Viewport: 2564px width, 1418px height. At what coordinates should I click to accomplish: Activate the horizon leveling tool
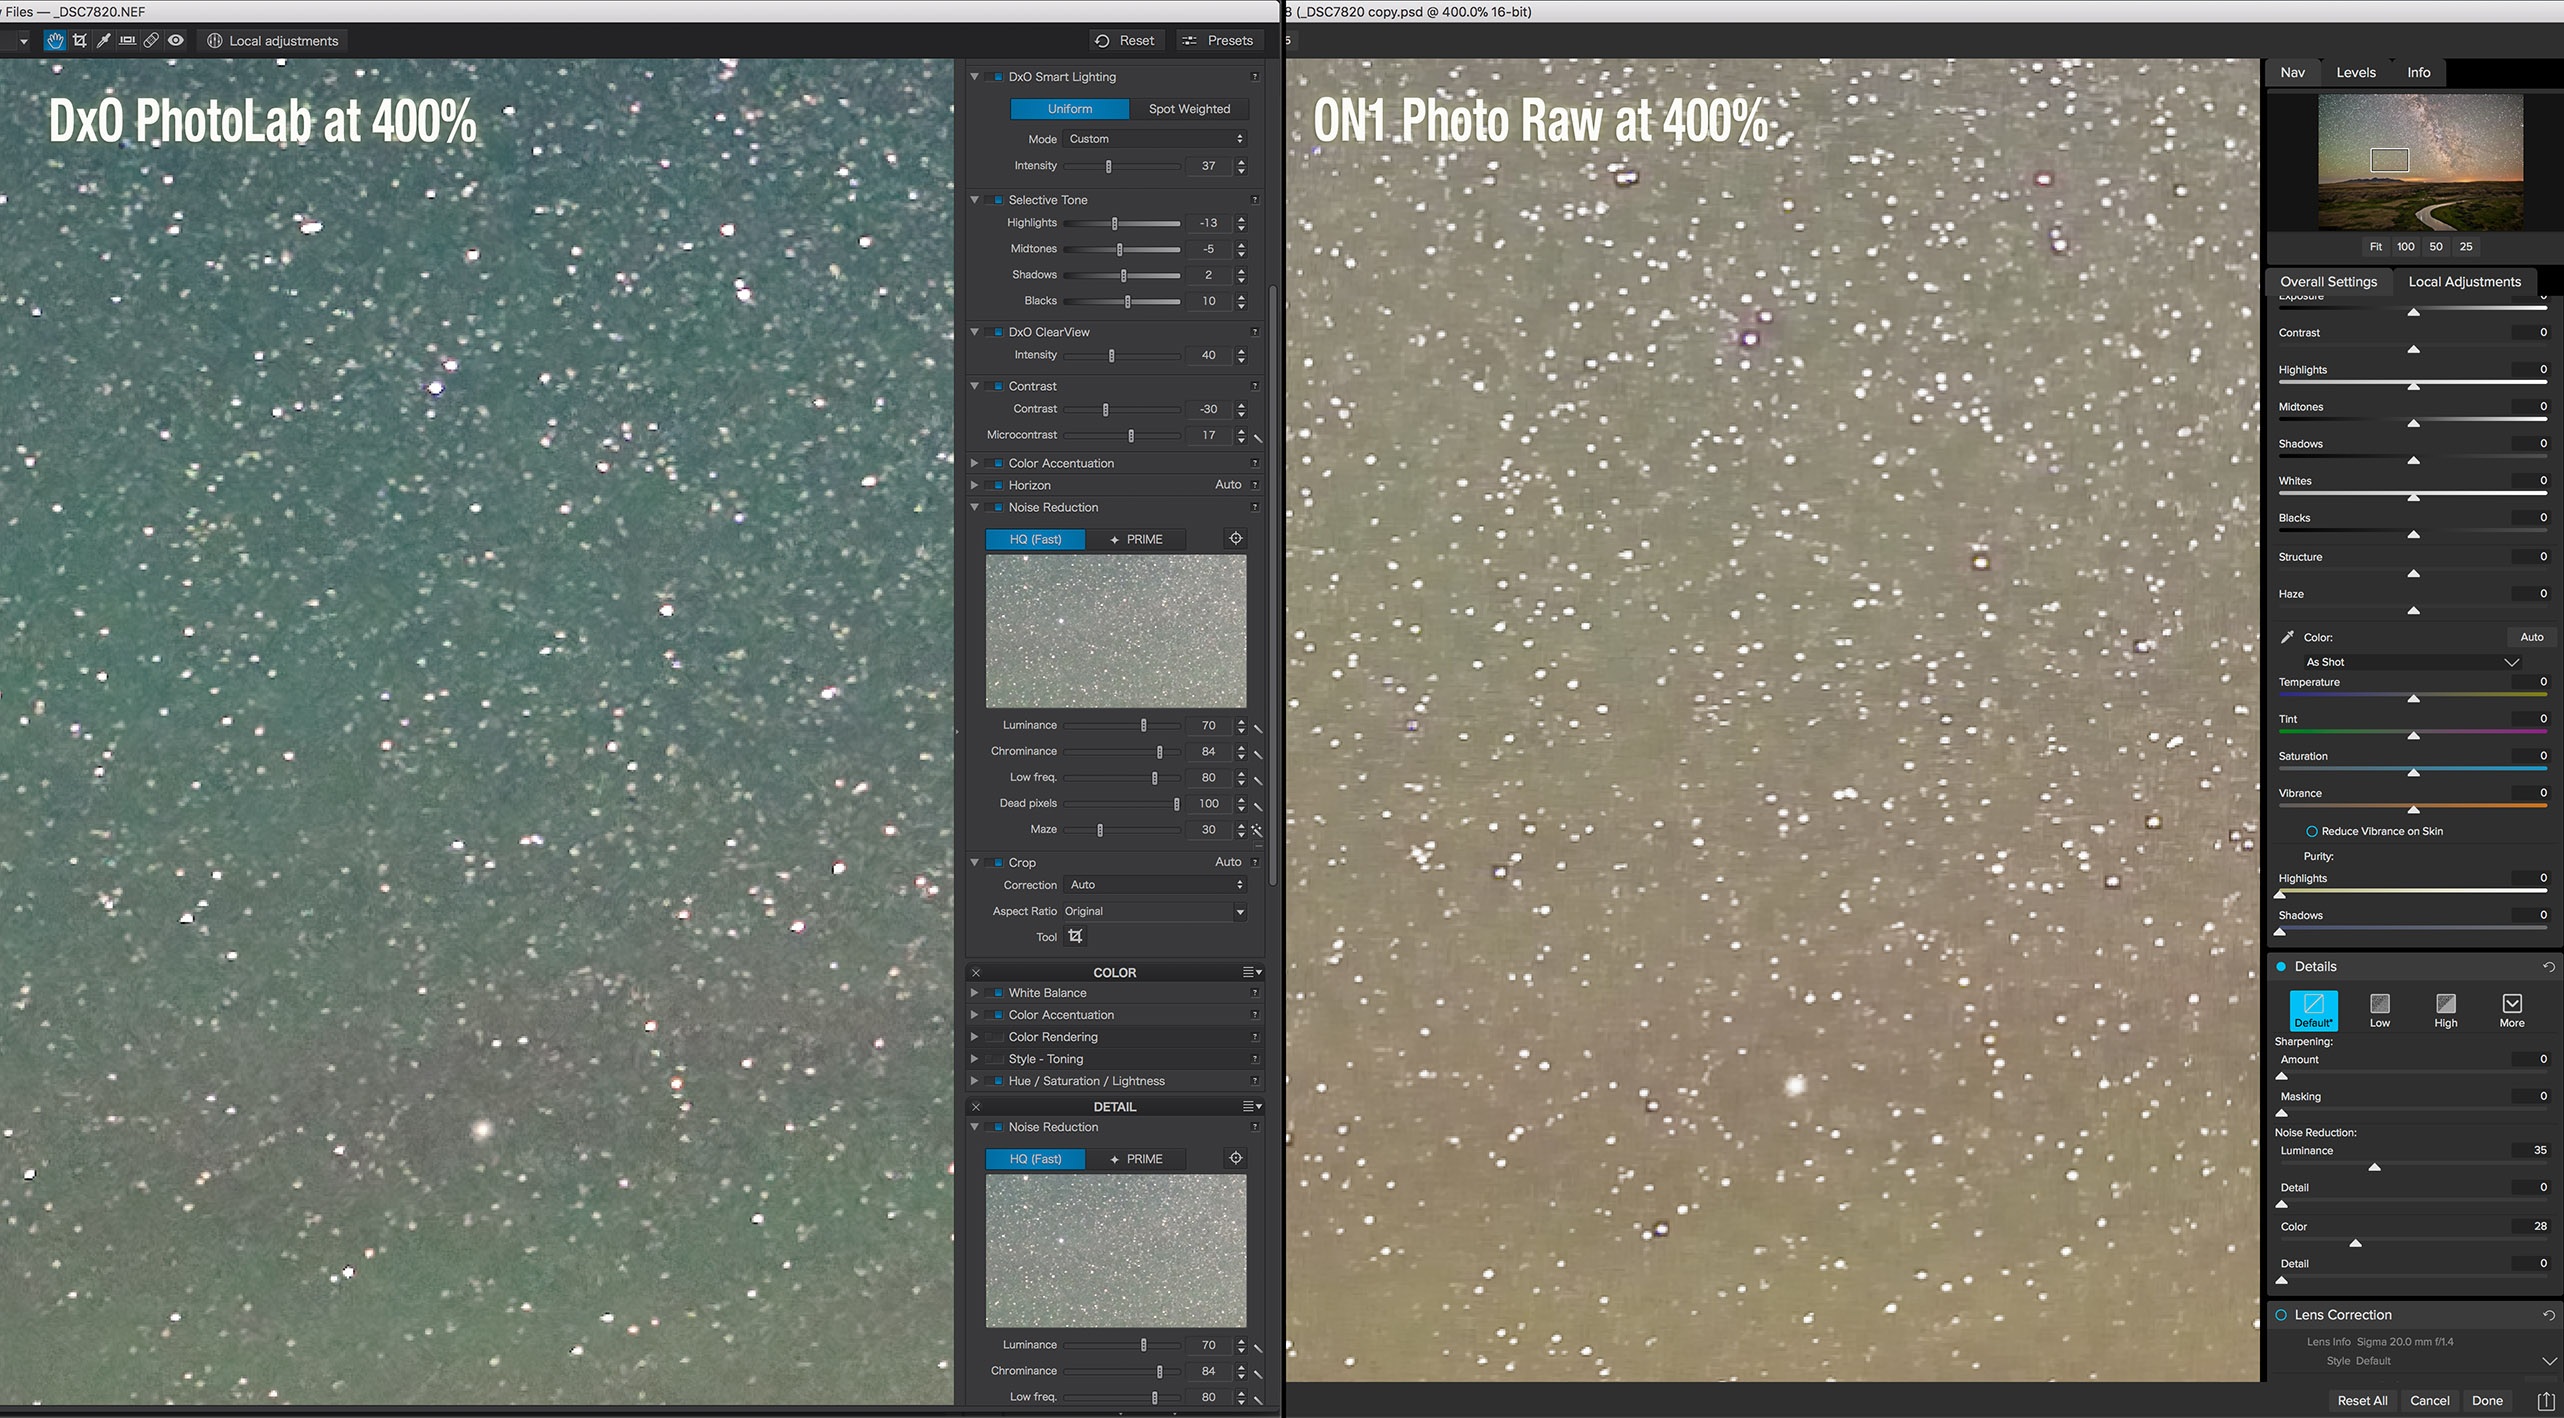click(127, 41)
